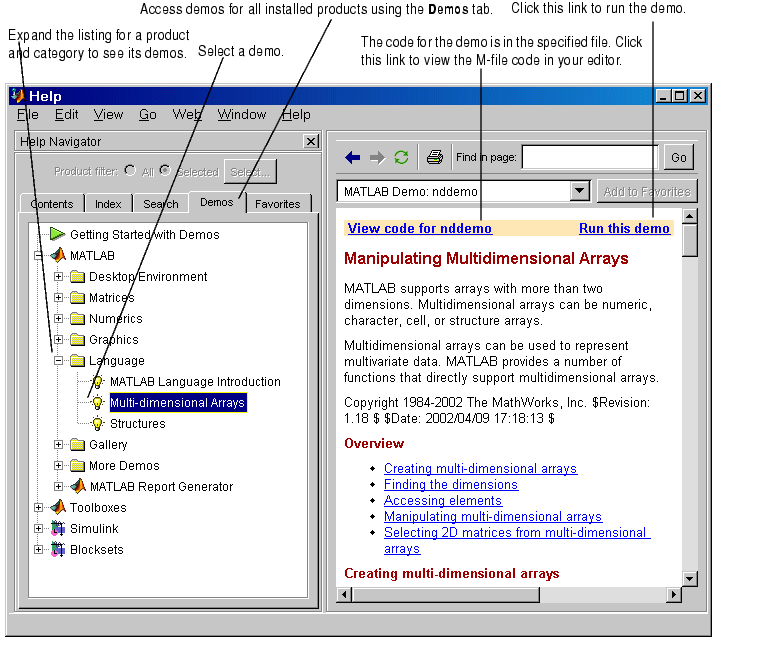Click the Structures lightbulb icon
Image resolution: width=759 pixels, height=650 pixels.
pyautogui.click(x=98, y=423)
